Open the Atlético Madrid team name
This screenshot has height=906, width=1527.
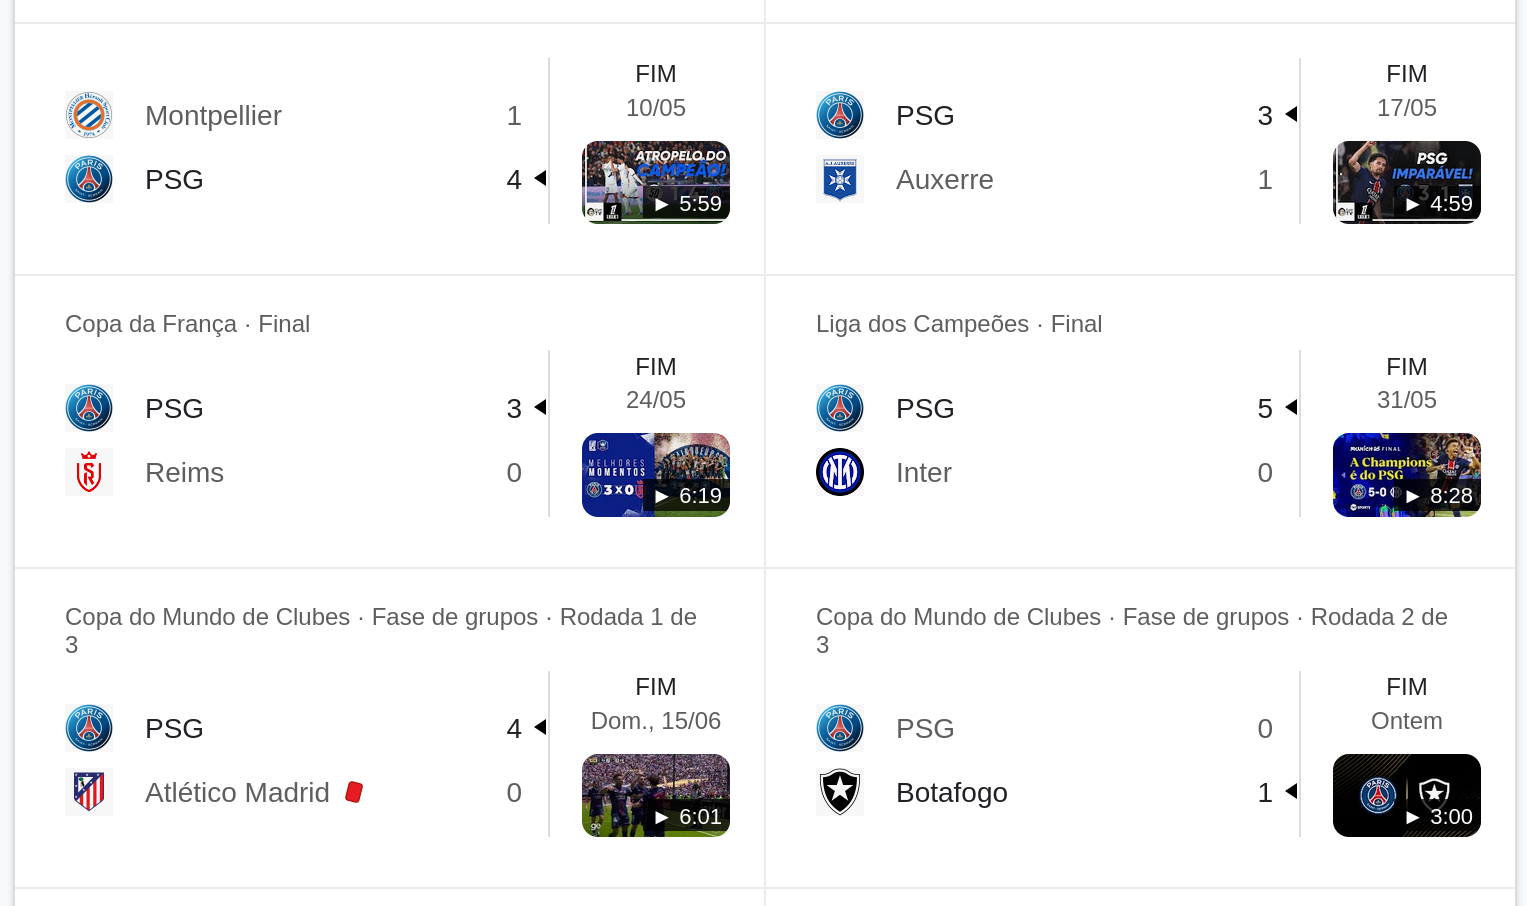click(x=237, y=792)
